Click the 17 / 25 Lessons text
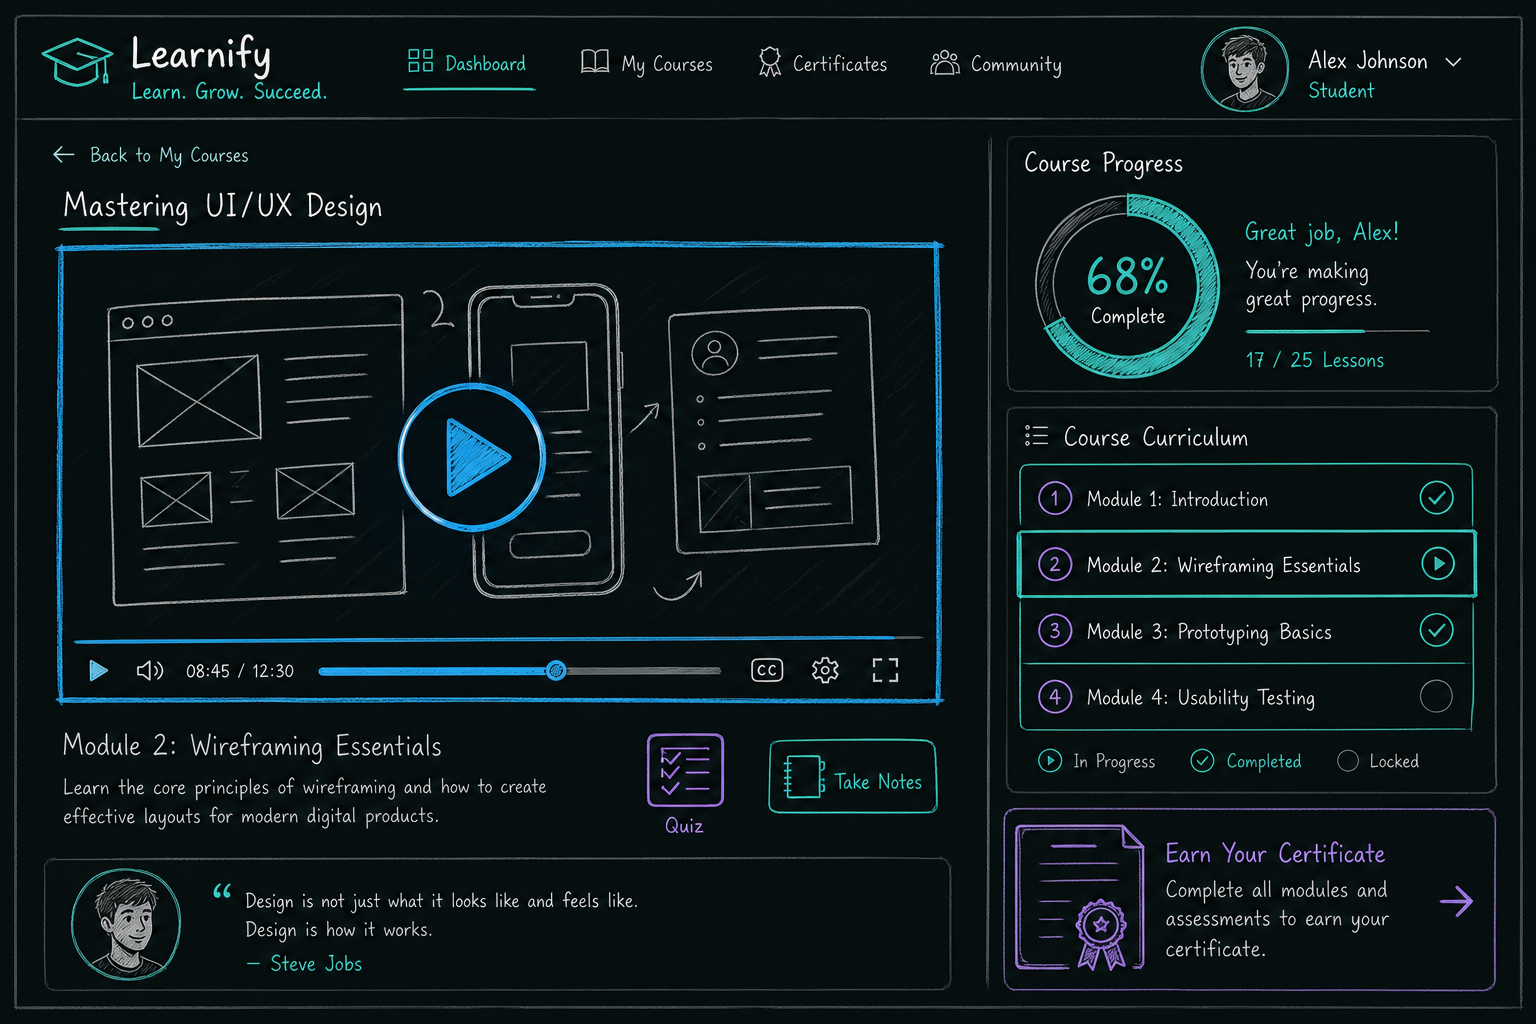This screenshot has width=1536, height=1024. click(x=1315, y=360)
